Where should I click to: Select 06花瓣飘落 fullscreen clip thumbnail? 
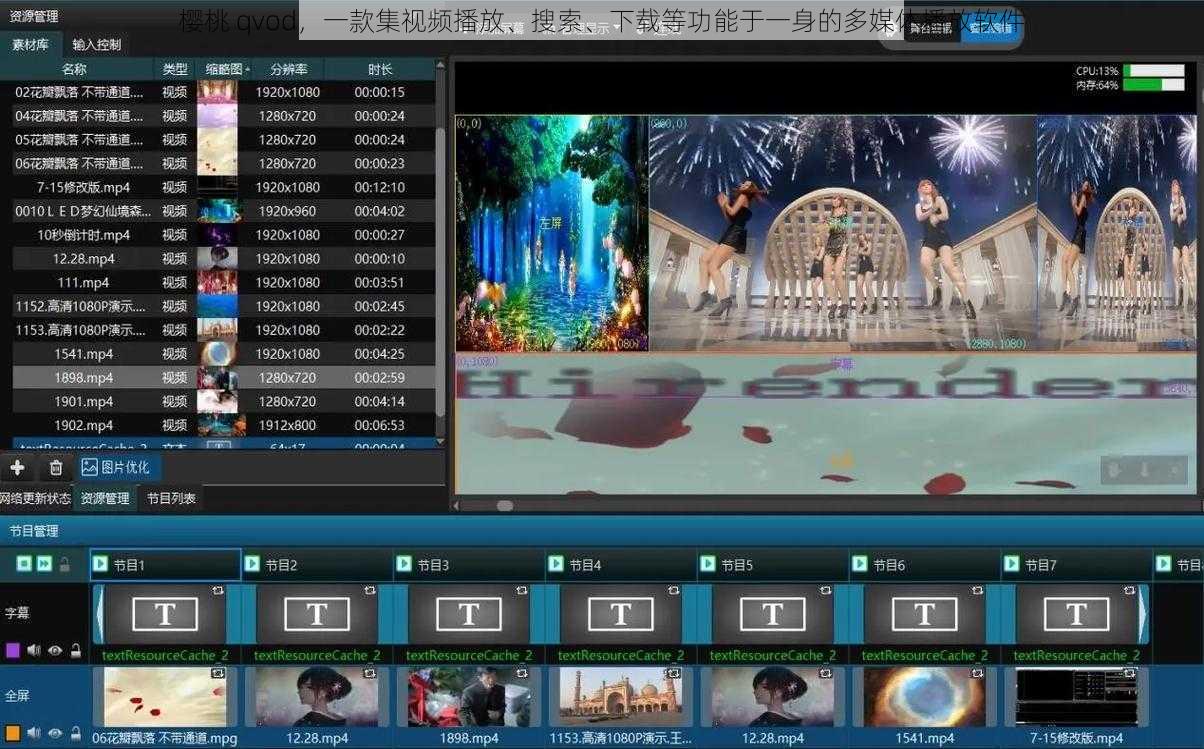tap(165, 697)
